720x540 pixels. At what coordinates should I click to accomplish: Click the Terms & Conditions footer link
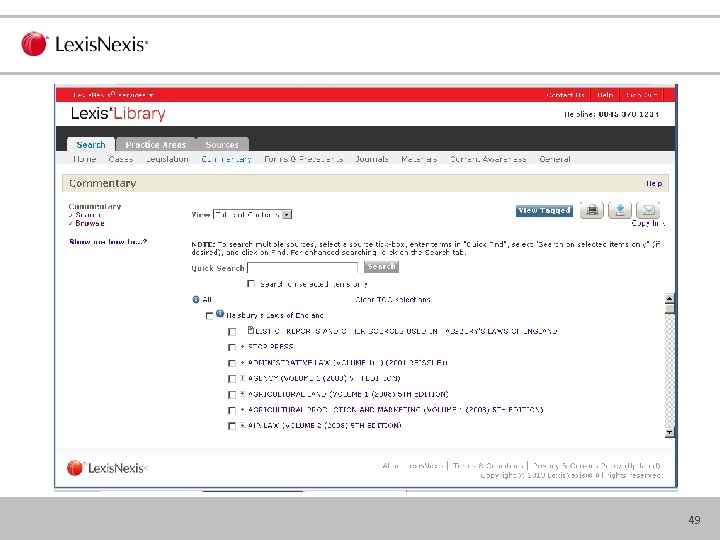tap(488, 466)
